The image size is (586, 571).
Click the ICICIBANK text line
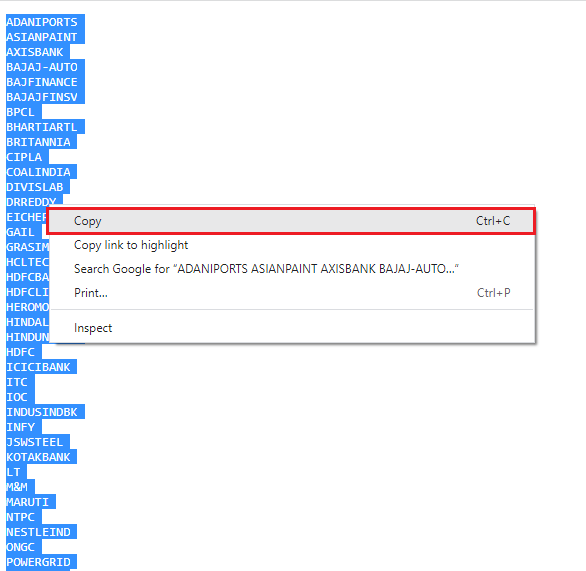click(38, 367)
